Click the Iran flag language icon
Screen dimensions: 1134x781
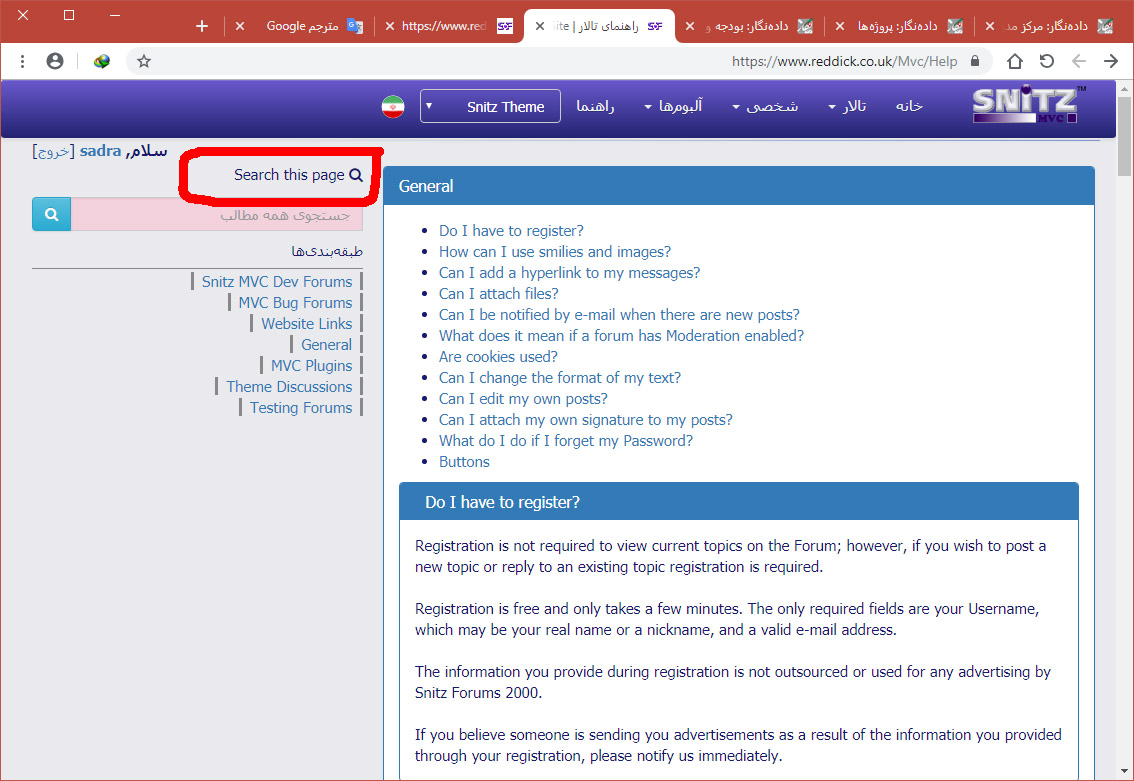pyautogui.click(x=393, y=107)
